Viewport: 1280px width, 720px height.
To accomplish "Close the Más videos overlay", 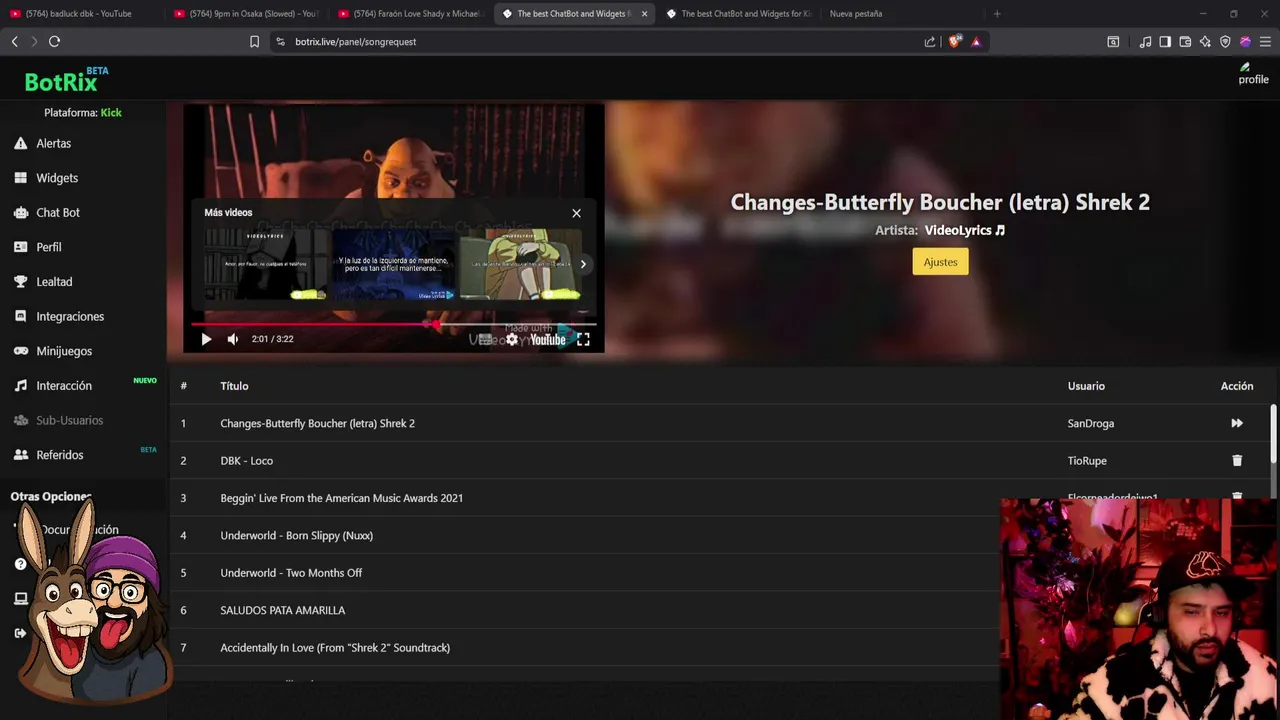I will (576, 213).
